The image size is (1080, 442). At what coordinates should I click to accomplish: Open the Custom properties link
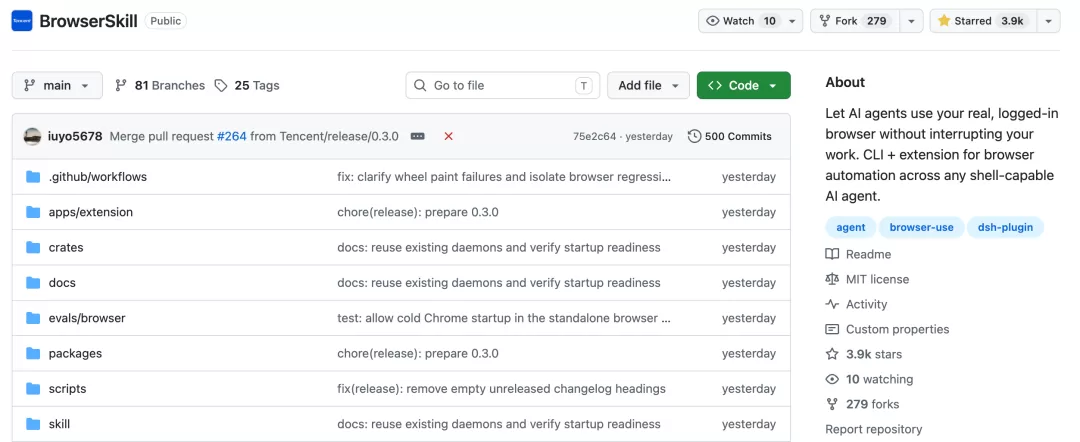tap(888, 329)
